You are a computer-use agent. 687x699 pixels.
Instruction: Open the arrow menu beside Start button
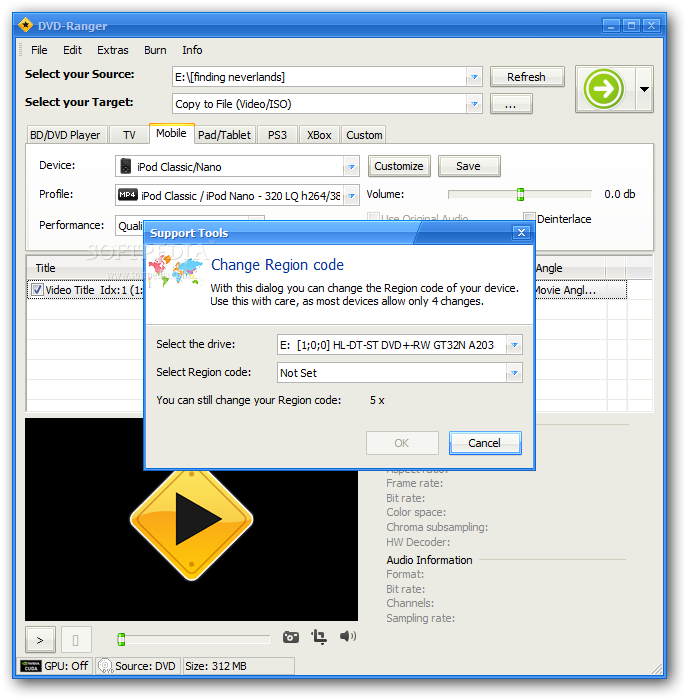click(644, 89)
